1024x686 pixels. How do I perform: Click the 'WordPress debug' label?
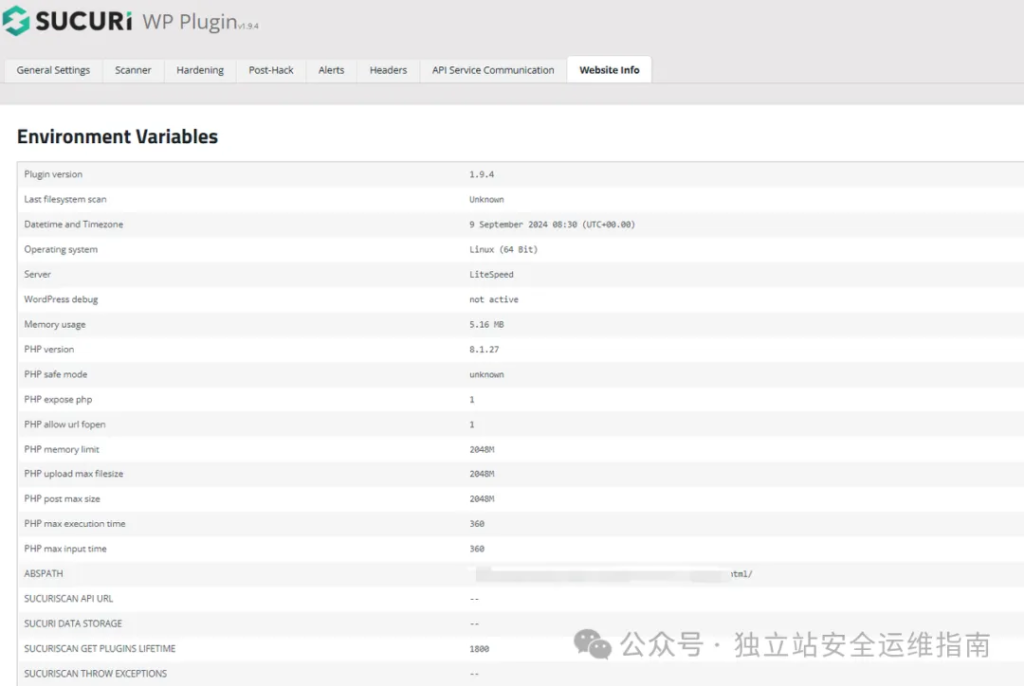pos(61,299)
